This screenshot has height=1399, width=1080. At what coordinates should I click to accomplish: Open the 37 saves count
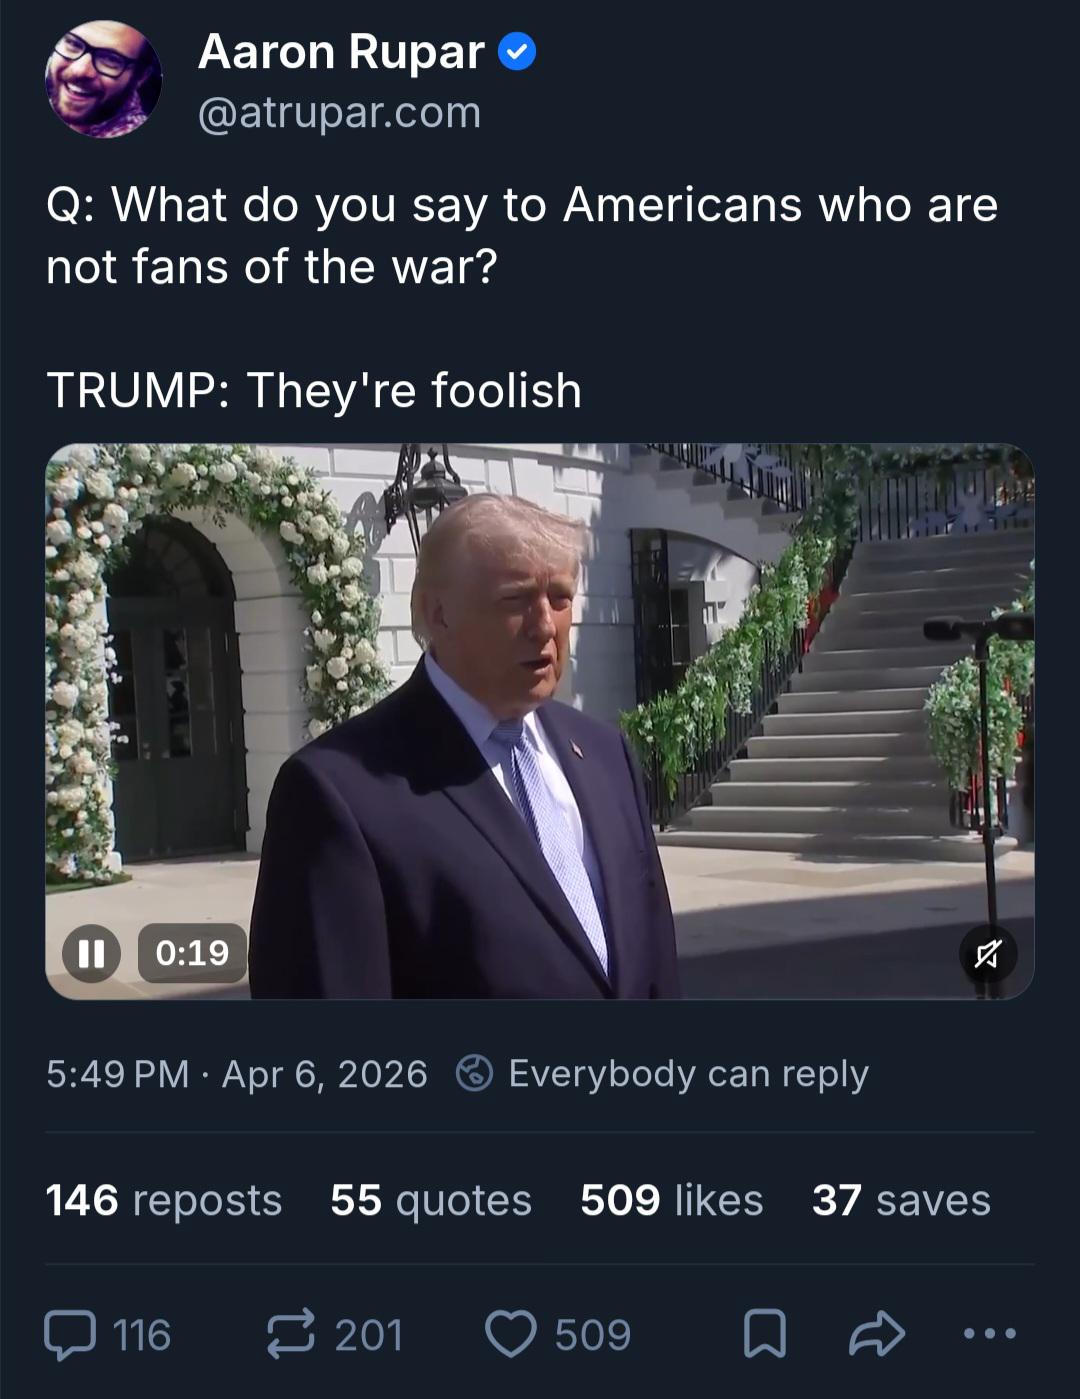click(901, 1200)
